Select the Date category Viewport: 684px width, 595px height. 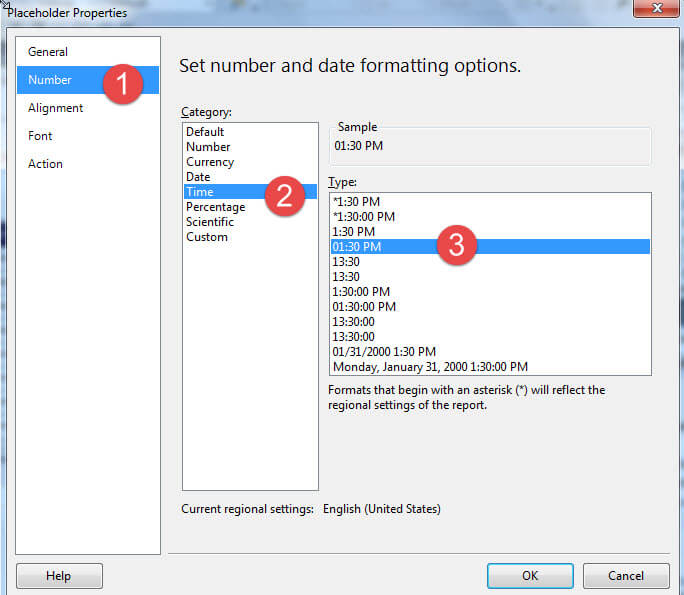[198, 177]
